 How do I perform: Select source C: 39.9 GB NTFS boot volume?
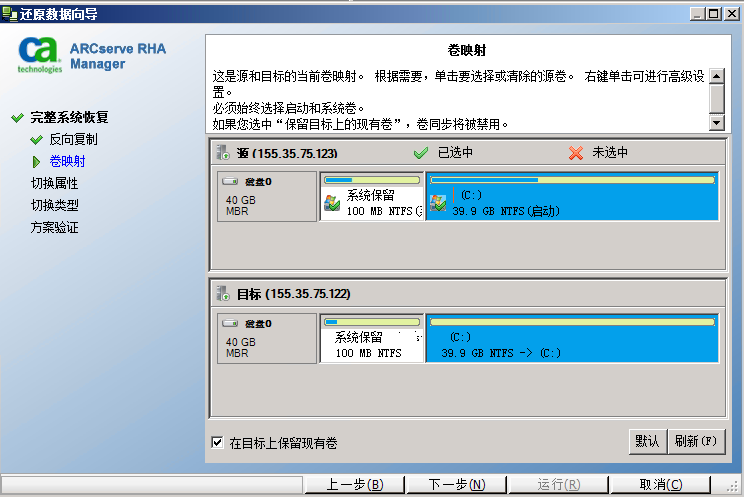(572, 197)
